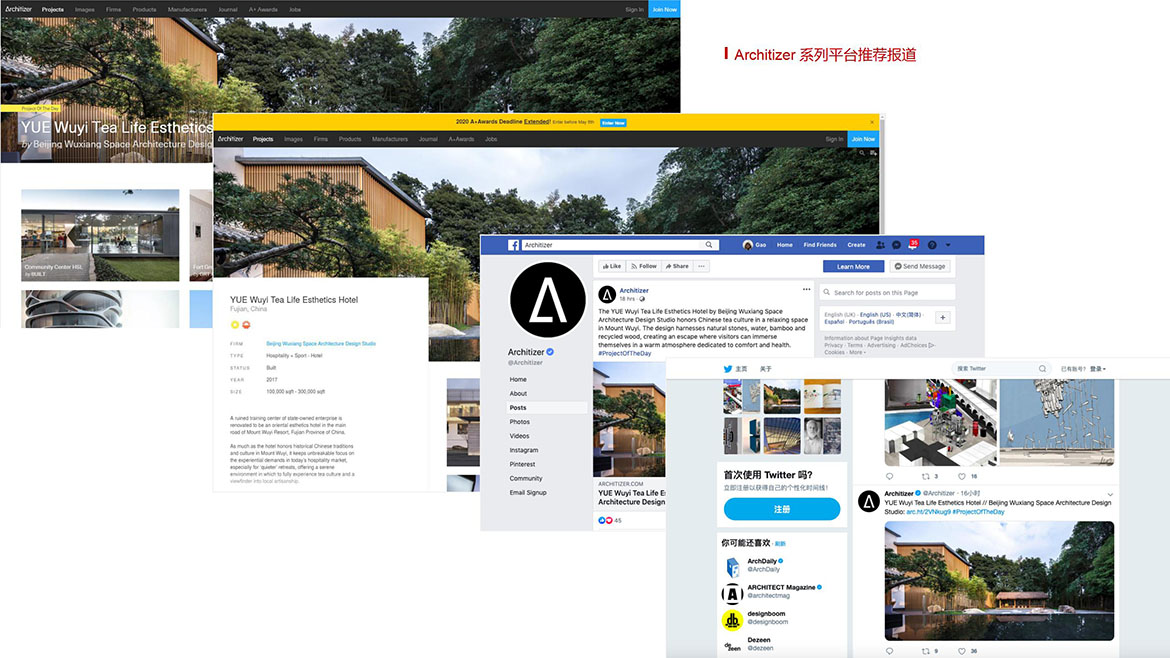
Task: Click heart like icon showing 16
Action: (963, 476)
